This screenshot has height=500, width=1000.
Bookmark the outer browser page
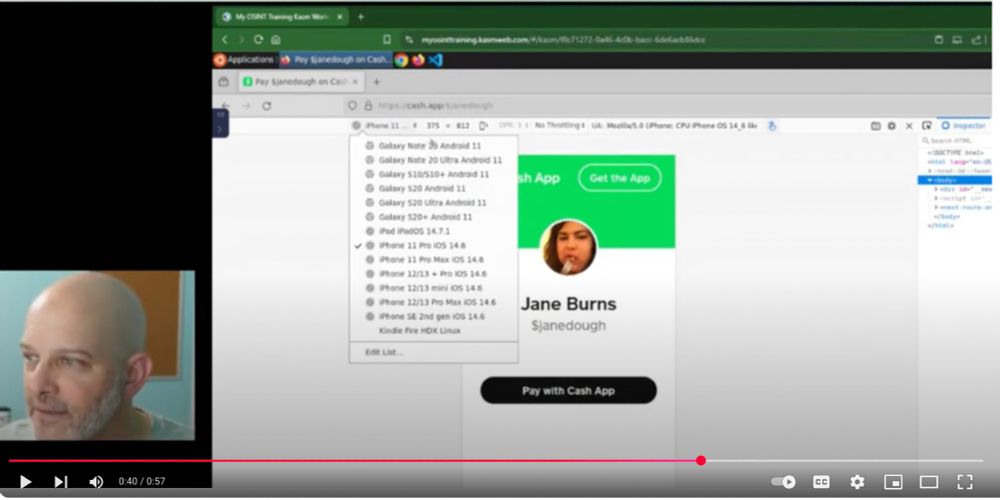386,40
